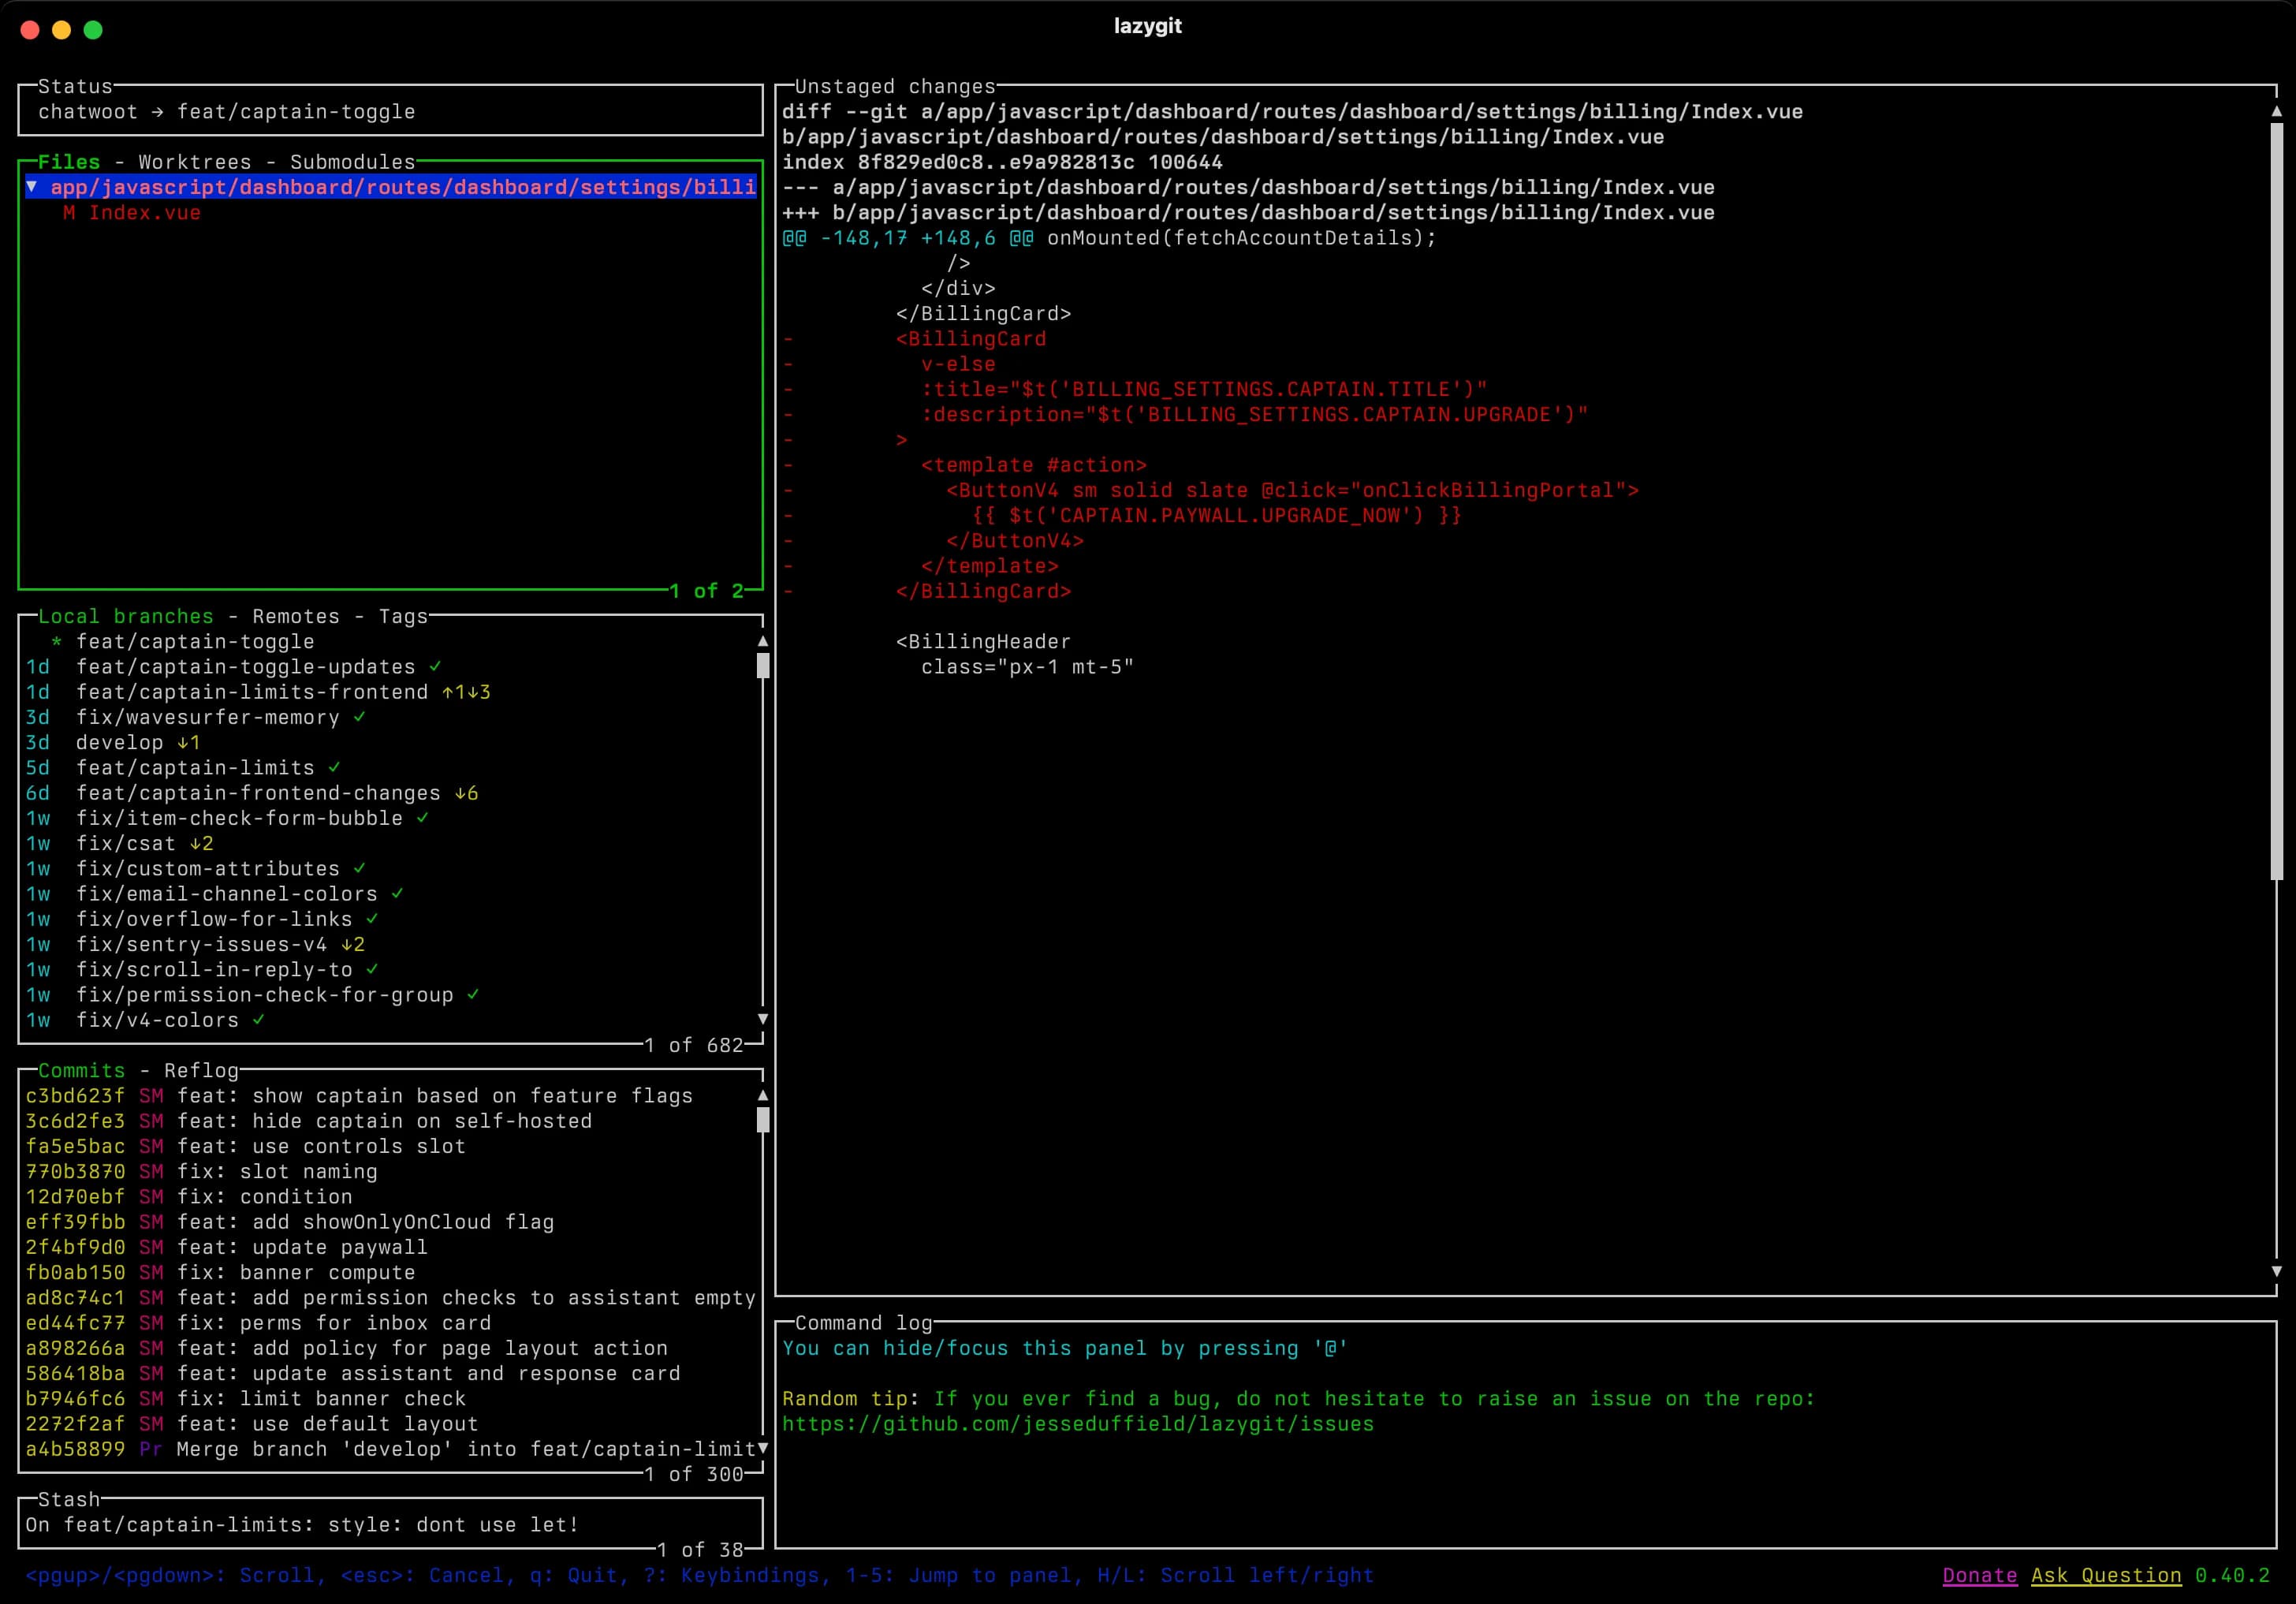The image size is (2296, 1604).
Task: Click the ↓6 indicator on feat/captain-frontend-changes
Action: [467, 793]
